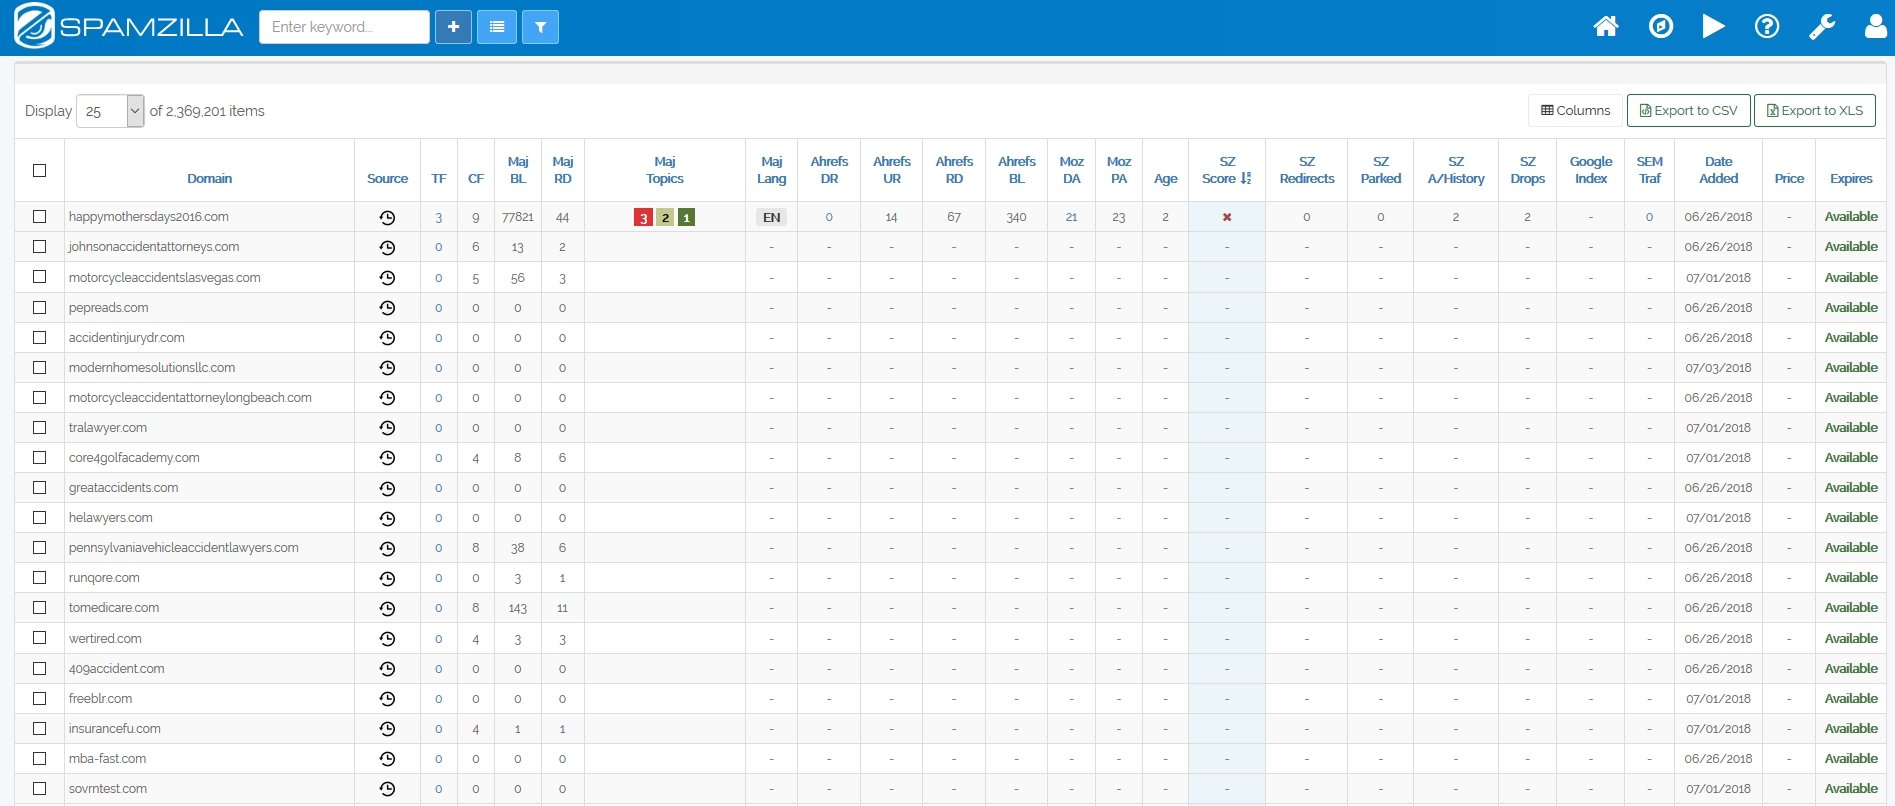Sort by Google Index column header
The height and width of the screenshot is (806, 1895).
point(1590,170)
